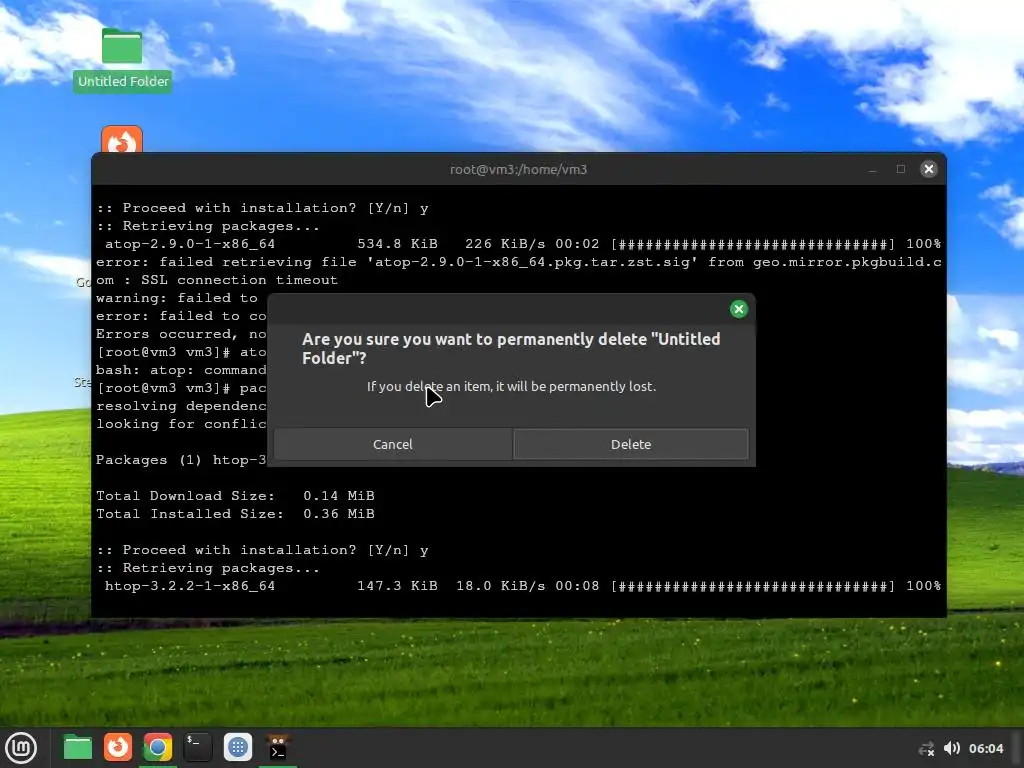Select the Firefox desktop shortcut icon
Viewport: 1024px width, 768px height.
(x=122, y=139)
